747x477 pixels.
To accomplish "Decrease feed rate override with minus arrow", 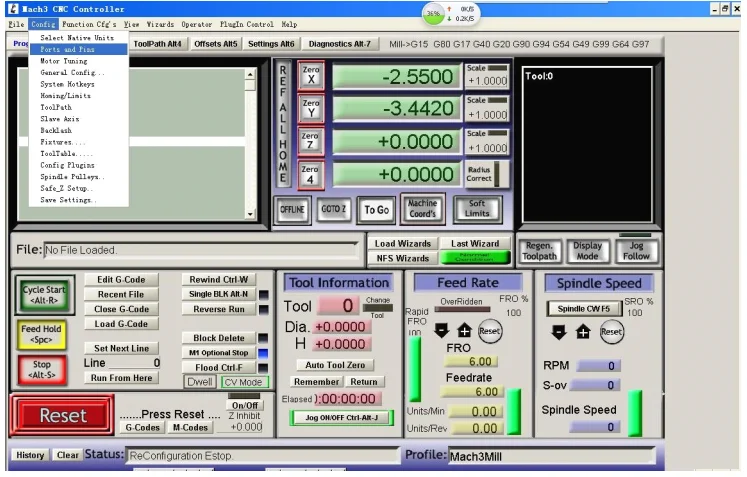I will tap(442, 330).
